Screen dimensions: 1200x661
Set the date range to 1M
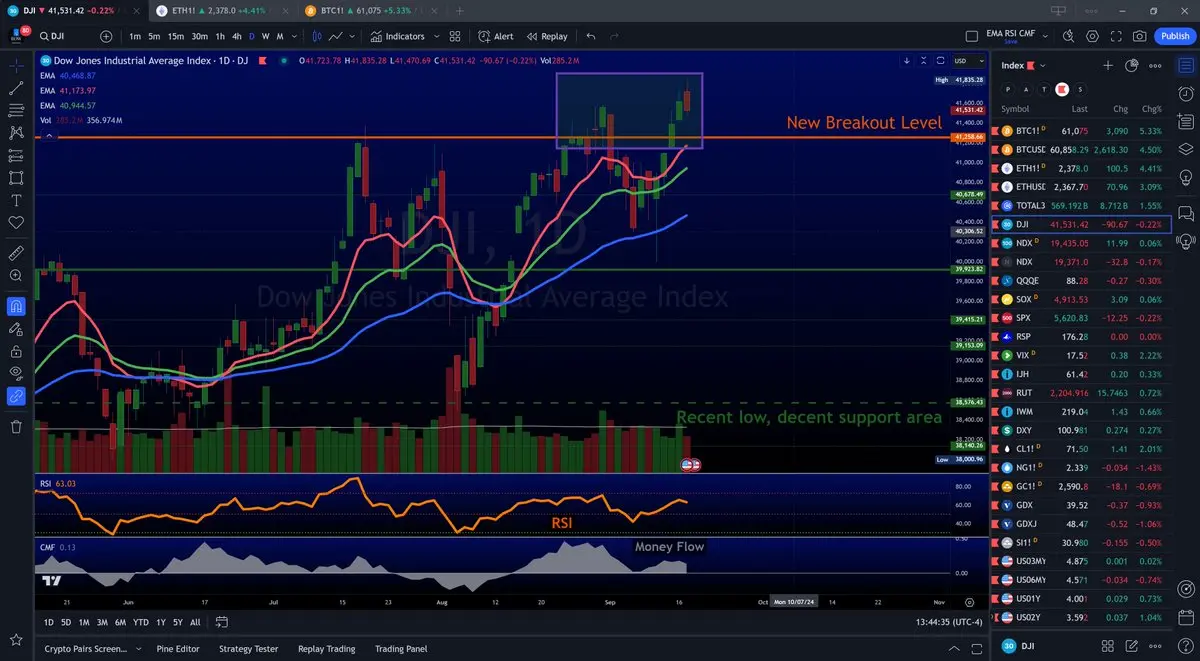[84, 622]
